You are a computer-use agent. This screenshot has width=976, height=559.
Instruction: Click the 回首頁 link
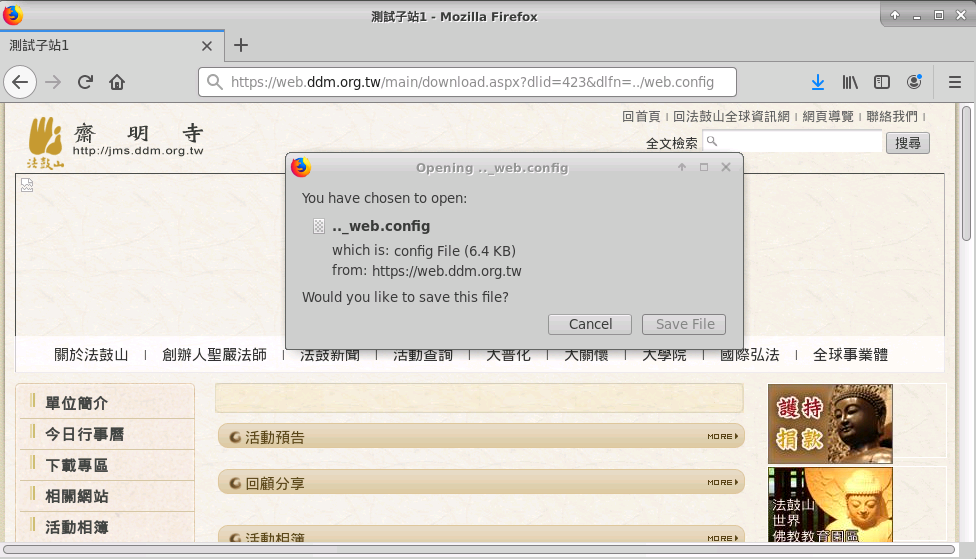point(641,116)
